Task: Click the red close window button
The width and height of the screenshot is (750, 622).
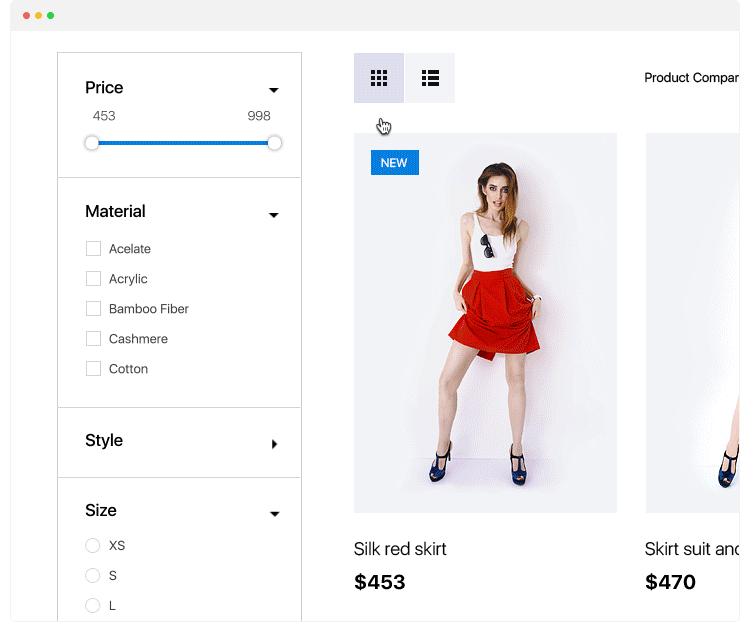Action: (x=26, y=16)
